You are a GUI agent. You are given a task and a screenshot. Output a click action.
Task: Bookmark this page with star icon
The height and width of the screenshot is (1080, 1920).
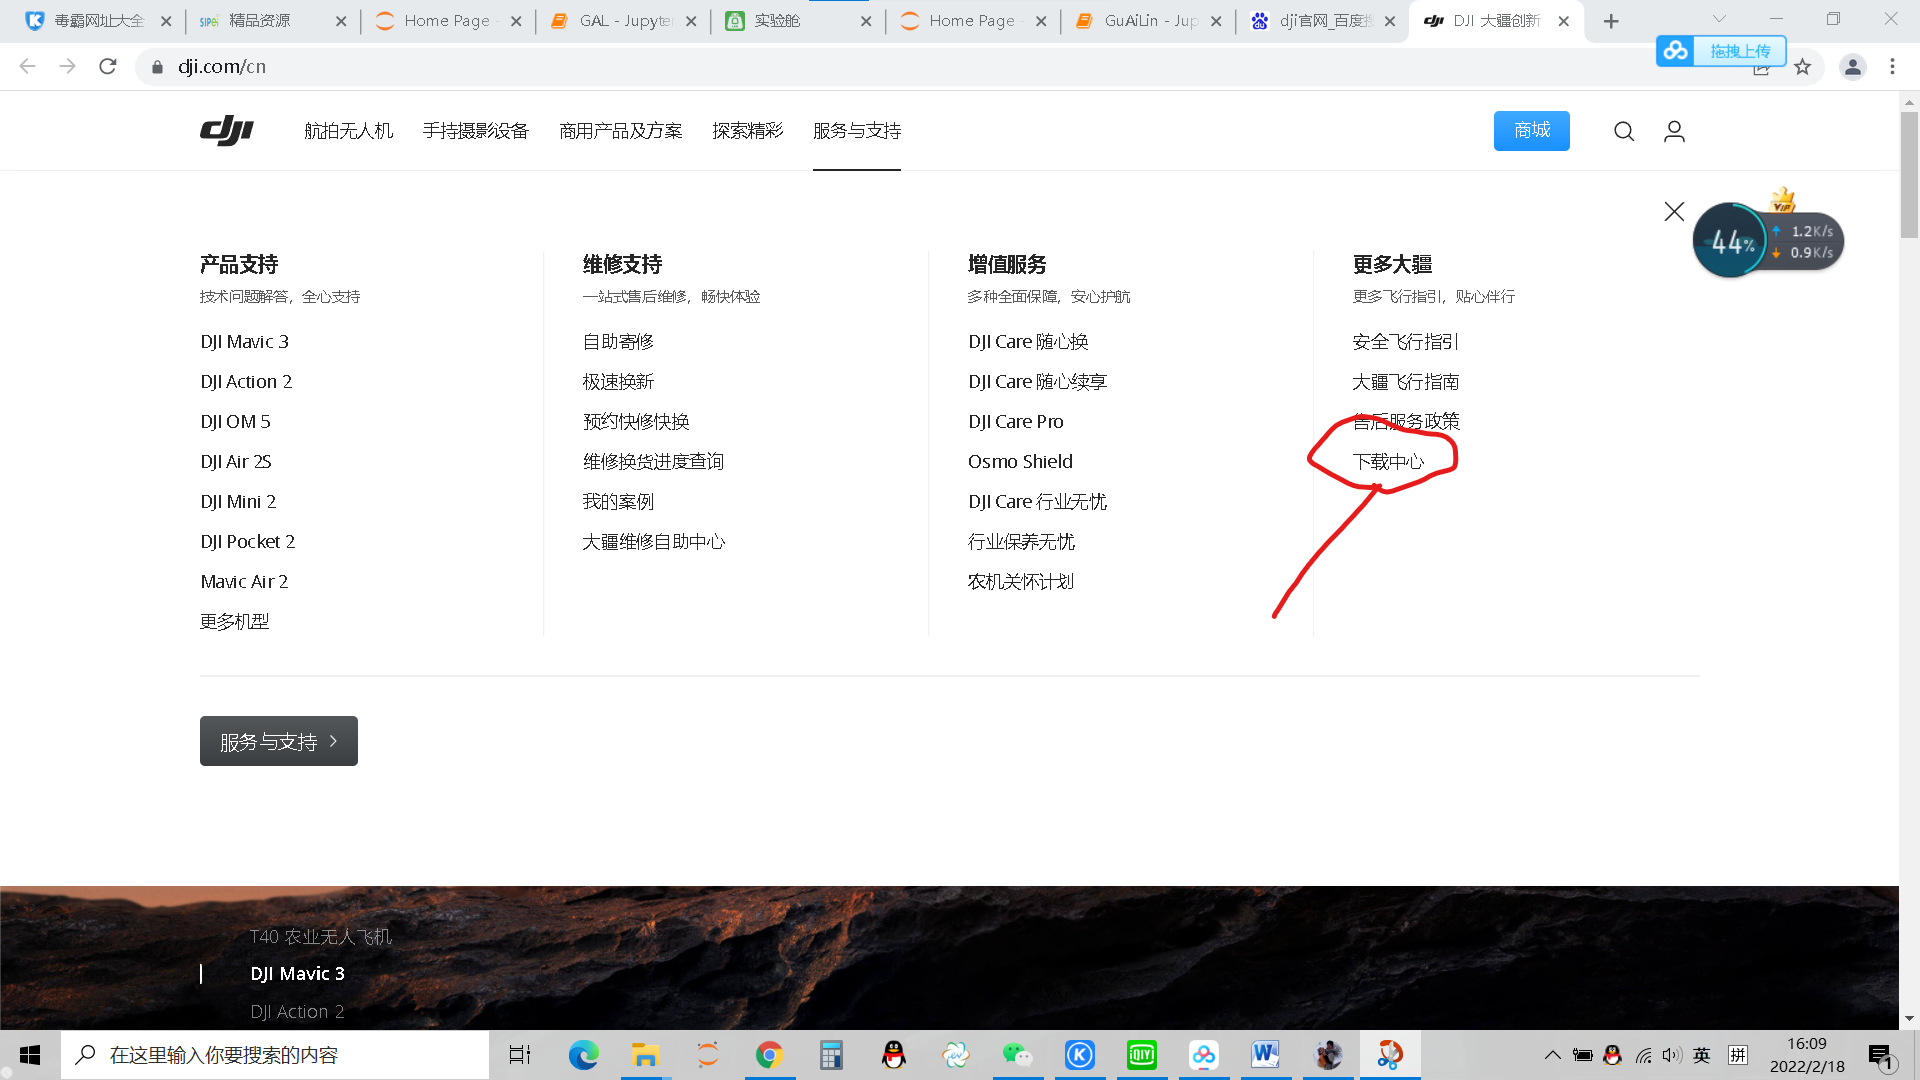[x=1802, y=67]
